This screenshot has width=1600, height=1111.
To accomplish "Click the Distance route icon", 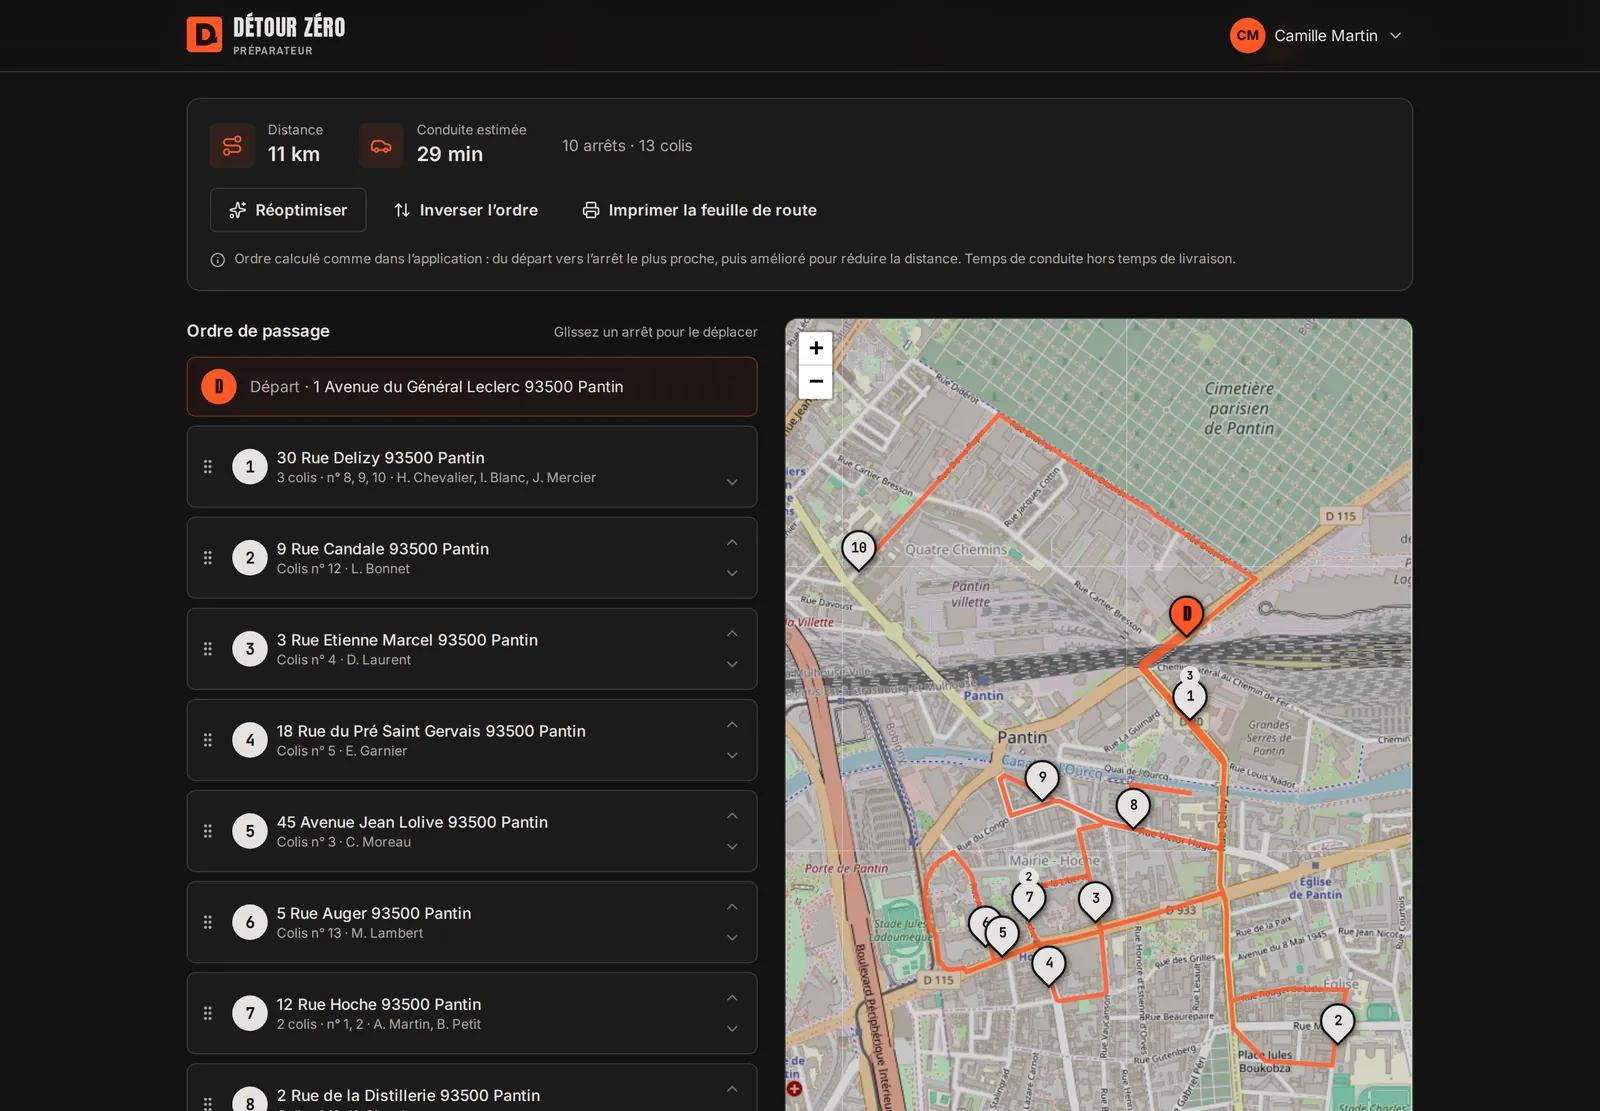I will (x=232, y=146).
